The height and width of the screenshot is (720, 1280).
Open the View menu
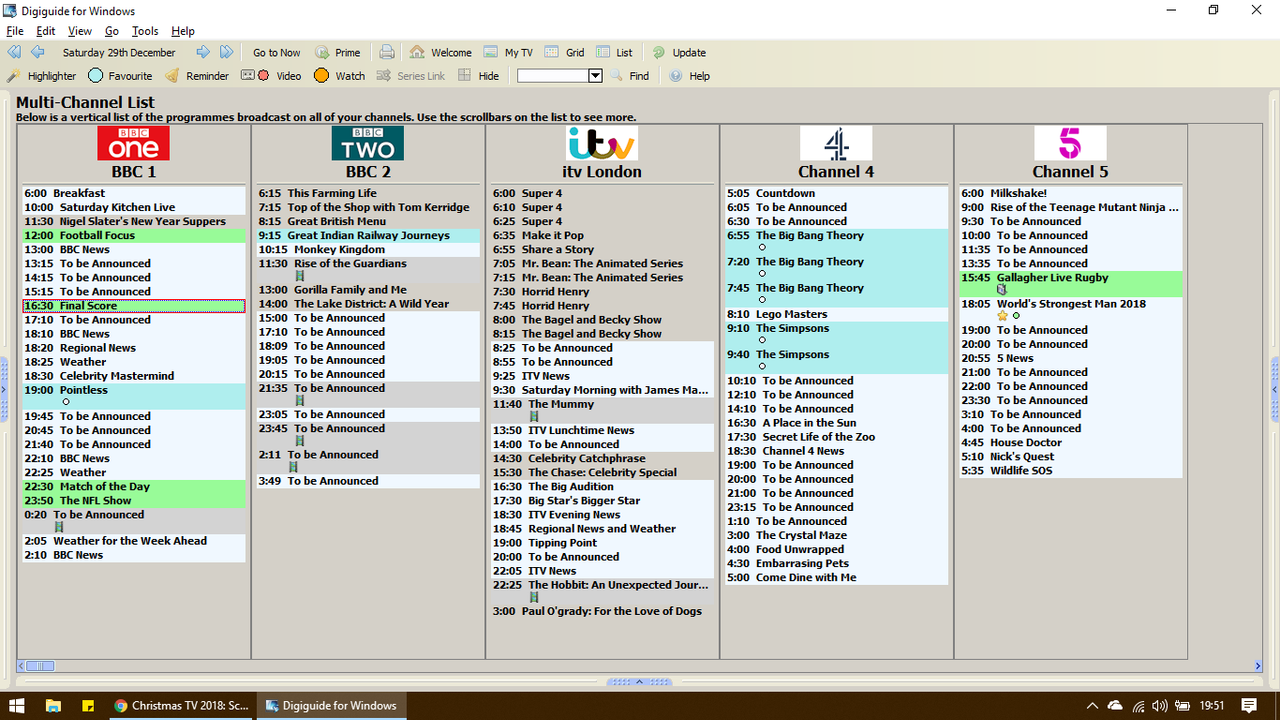(80, 31)
